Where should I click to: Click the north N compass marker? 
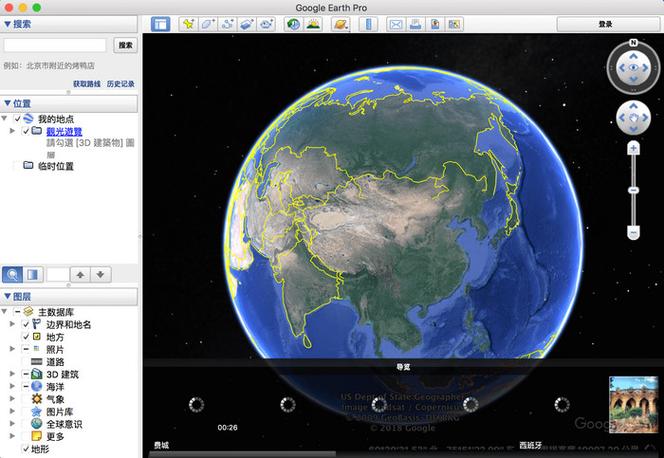633,42
